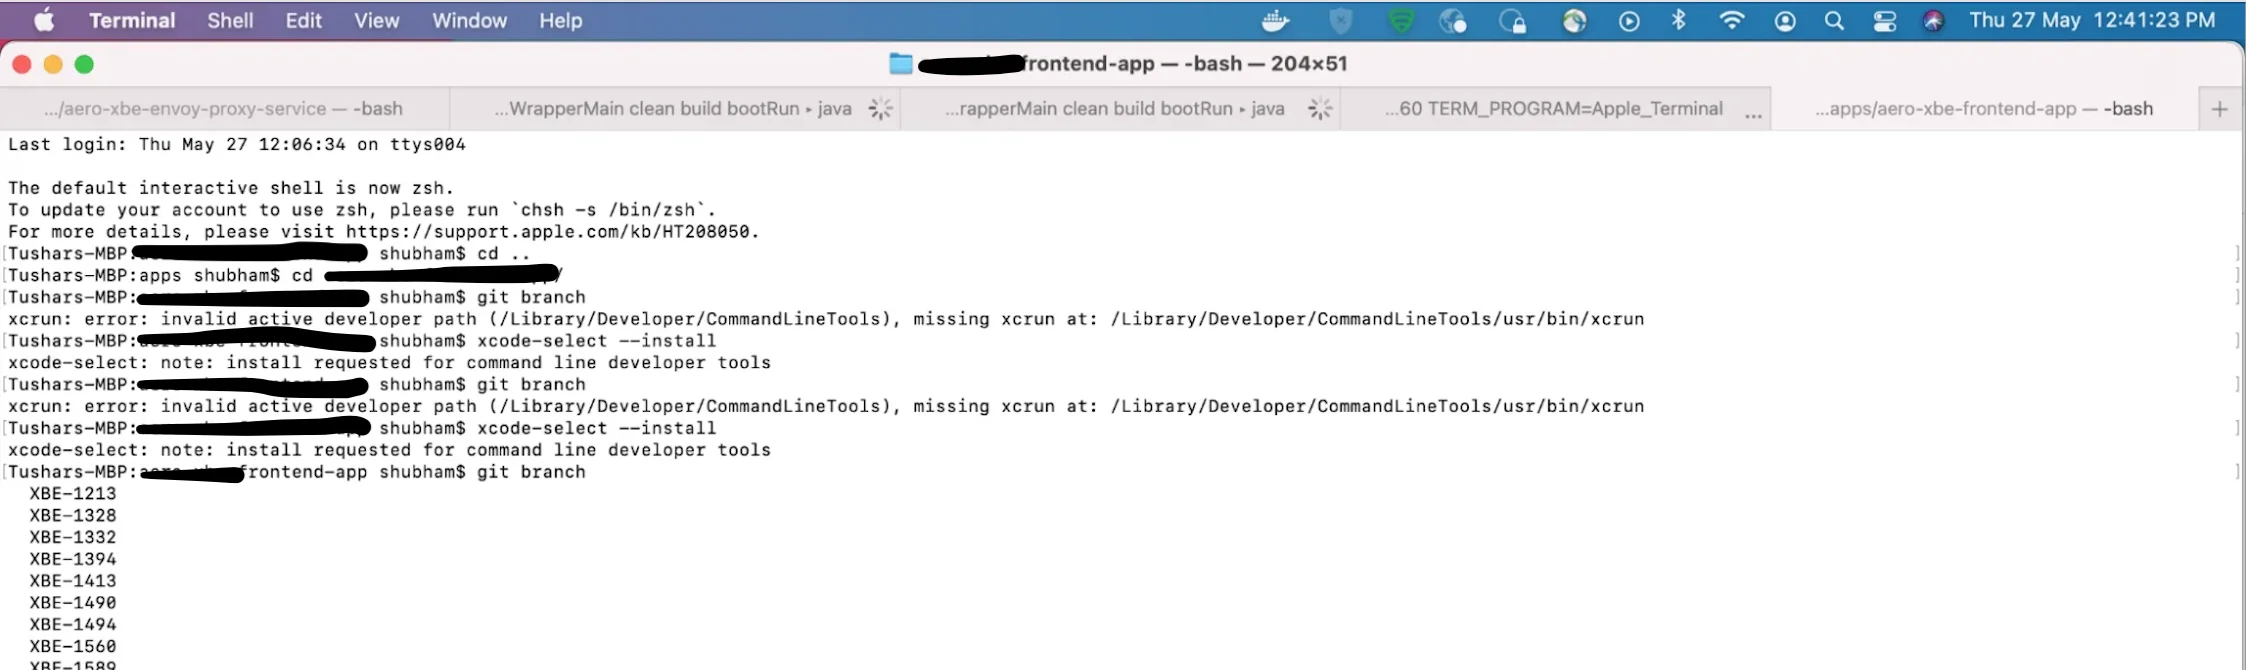Image resolution: width=2246 pixels, height=670 pixels.
Task: Add a new terminal tab
Action: click(2220, 109)
